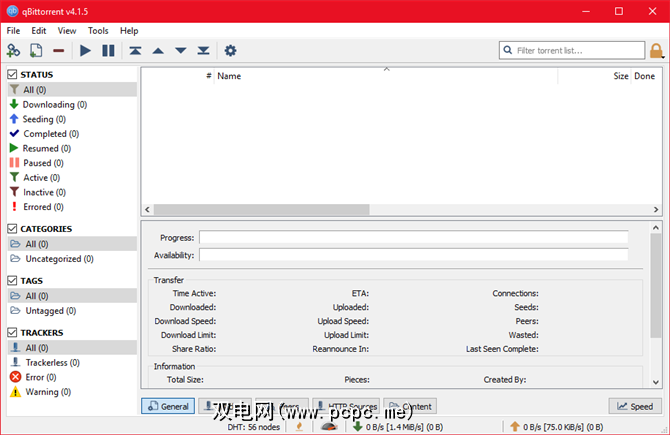The width and height of the screenshot is (670, 435).
Task: Select All (0) under Trackers
Action: pos(72,348)
